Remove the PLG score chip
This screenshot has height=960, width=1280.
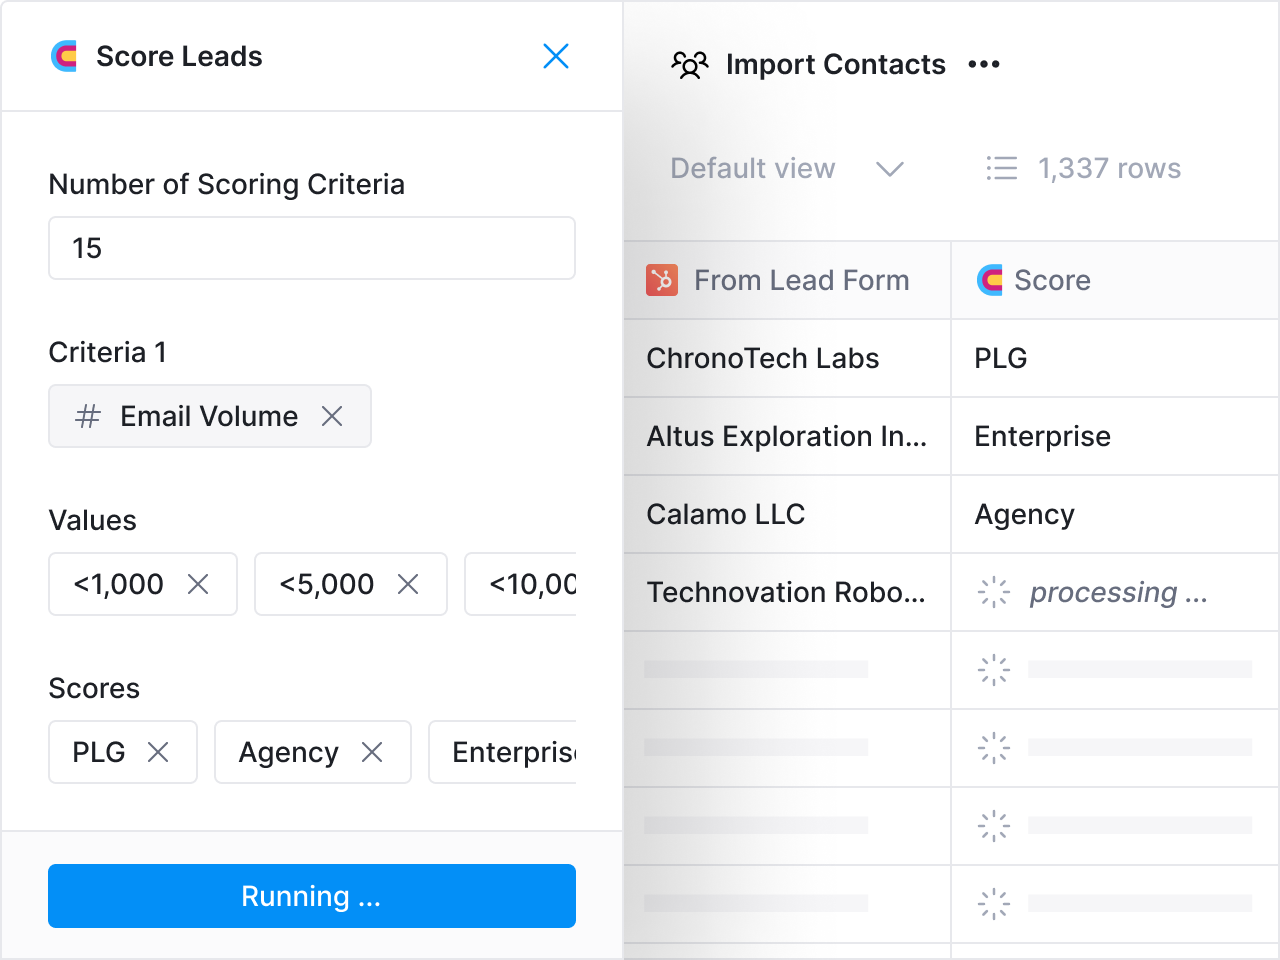click(x=159, y=752)
